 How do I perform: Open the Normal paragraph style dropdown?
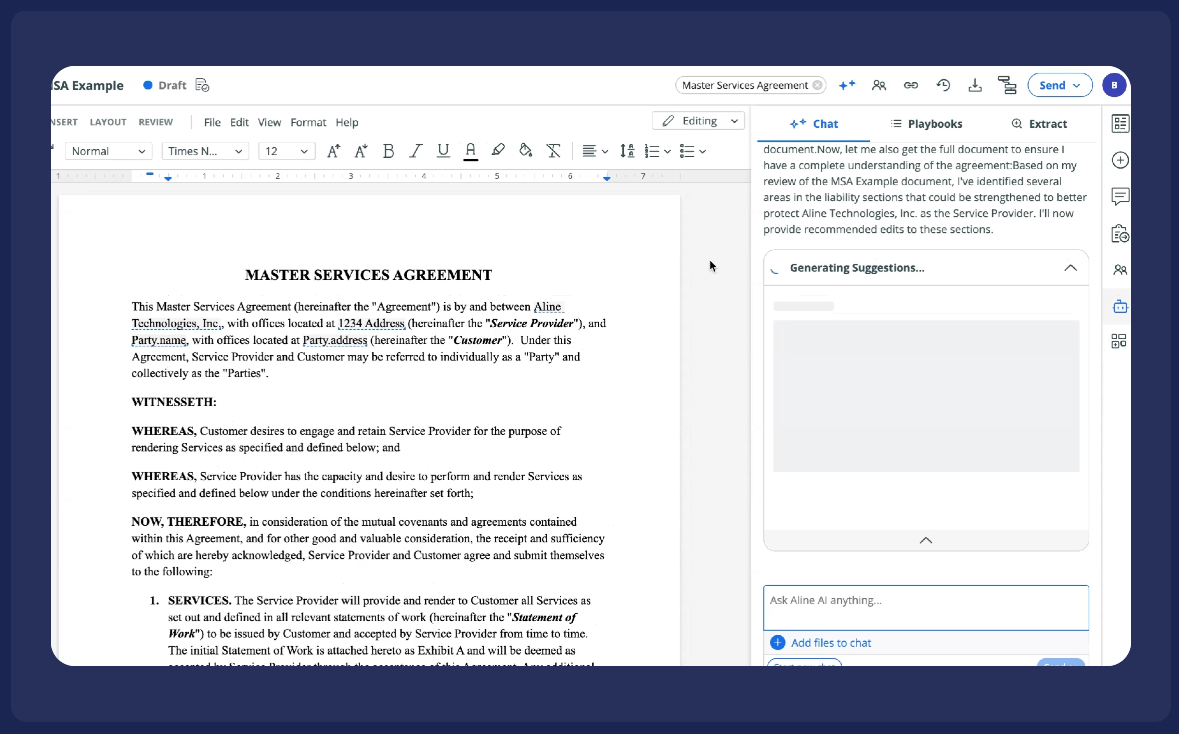[x=108, y=151]
